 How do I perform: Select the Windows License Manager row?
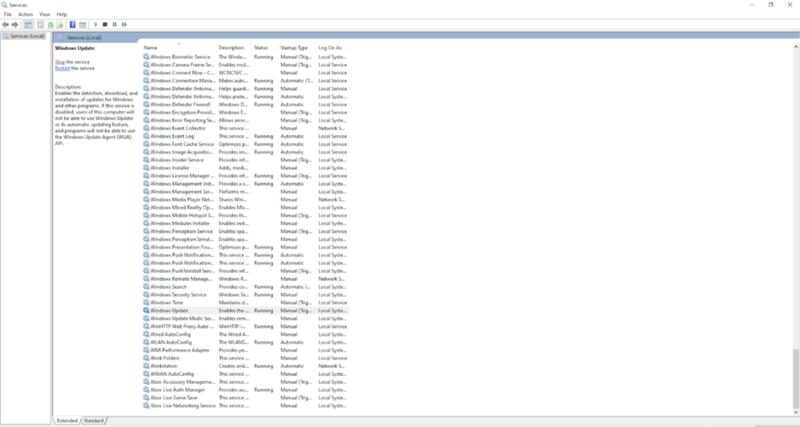(x=245, y=175)
